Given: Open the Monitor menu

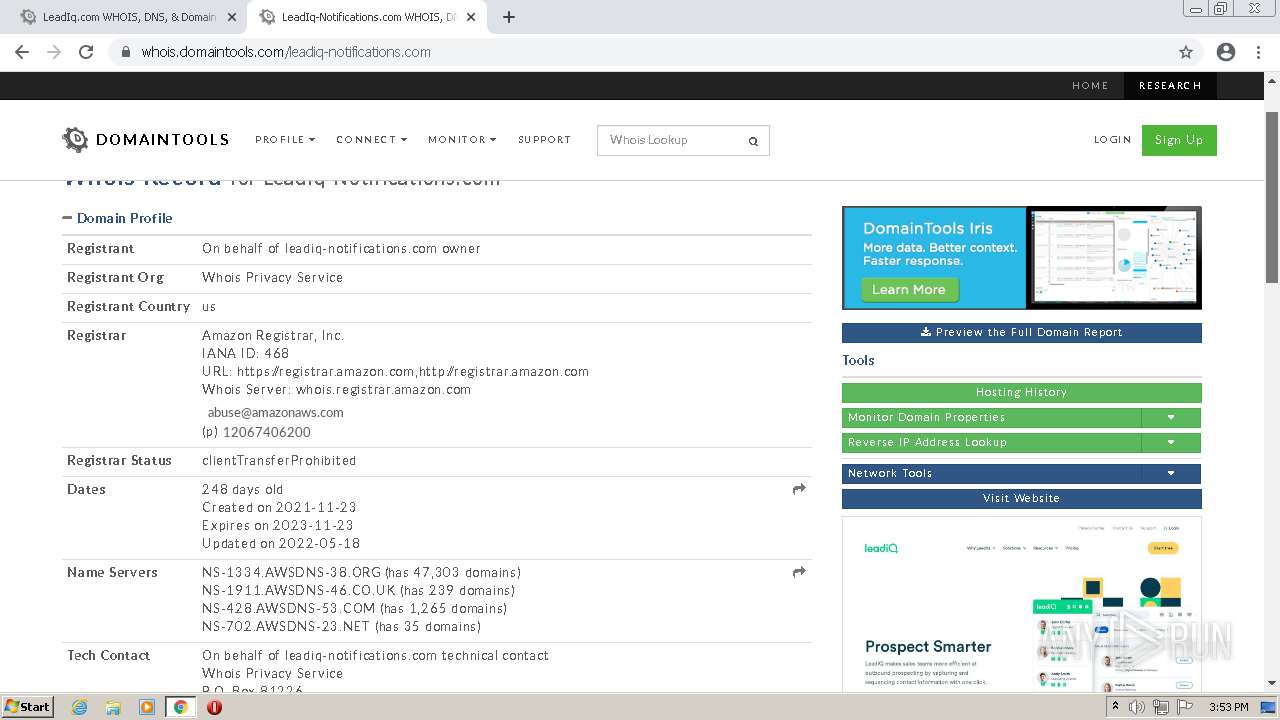Looking at the screenshot, I should point(462,140).
